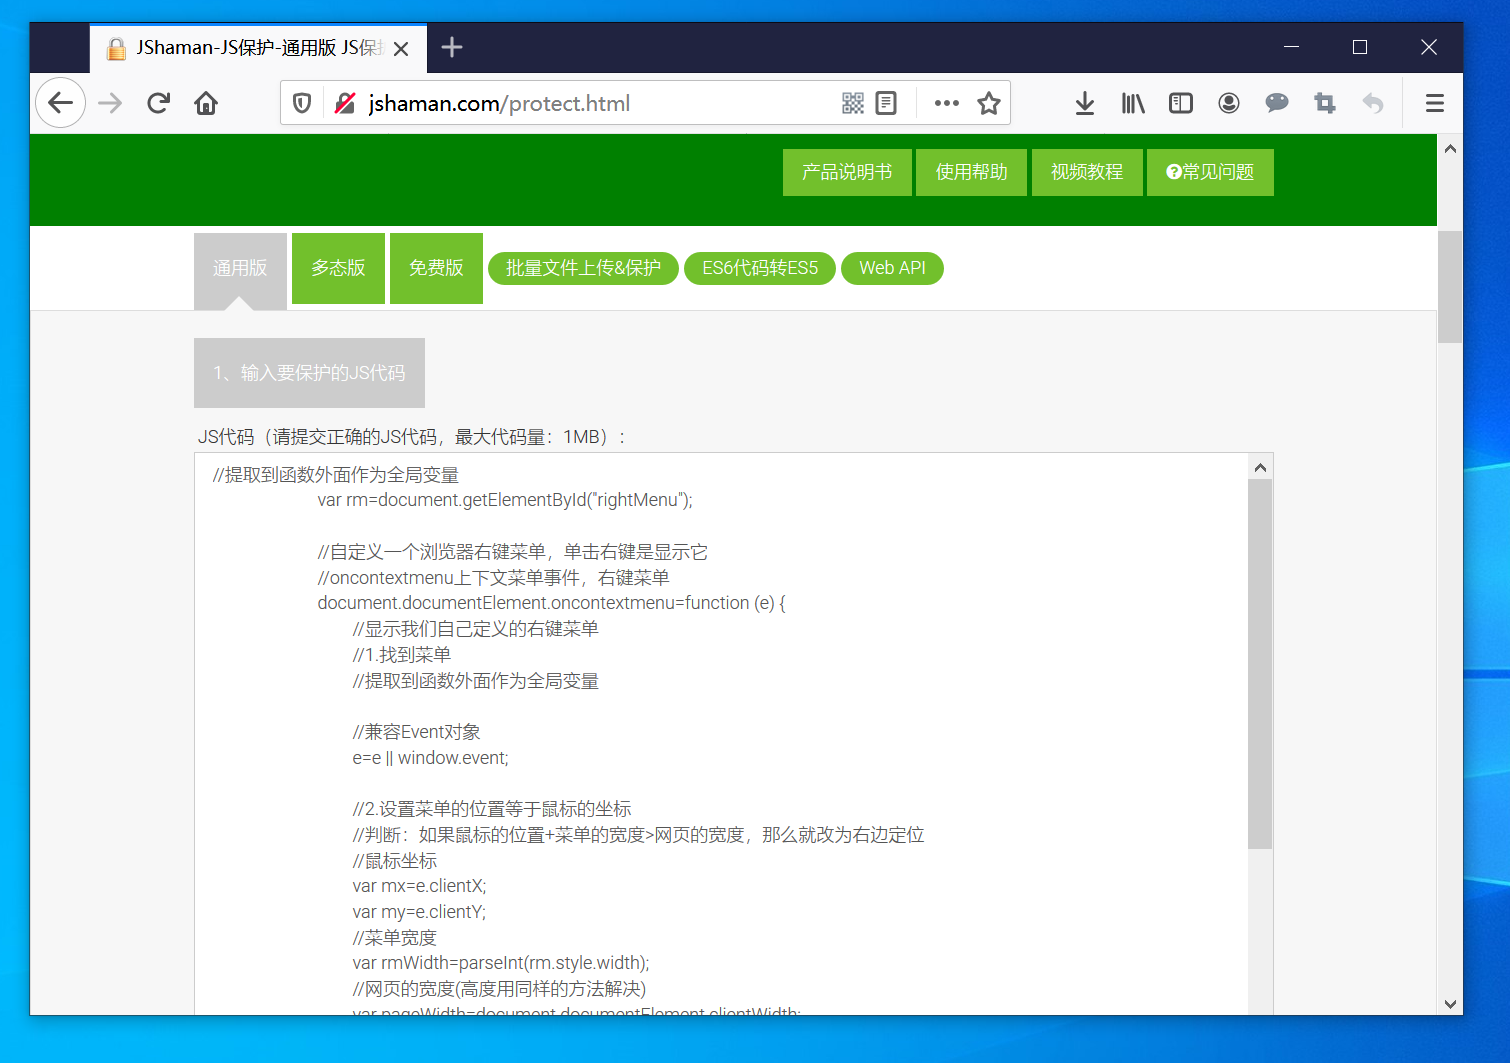The height and width of the screenshot is (1063, 1510).
Task: Open a new browser tab
Action: coord(452,47)
